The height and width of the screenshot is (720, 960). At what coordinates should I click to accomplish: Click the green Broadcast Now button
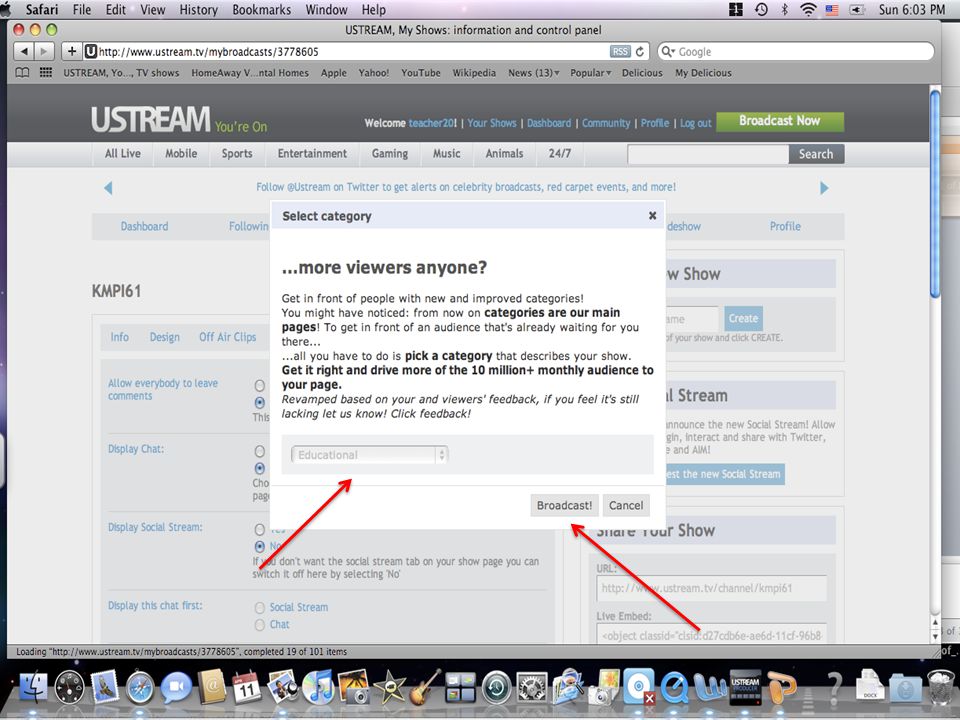click(x=779, y=121)
